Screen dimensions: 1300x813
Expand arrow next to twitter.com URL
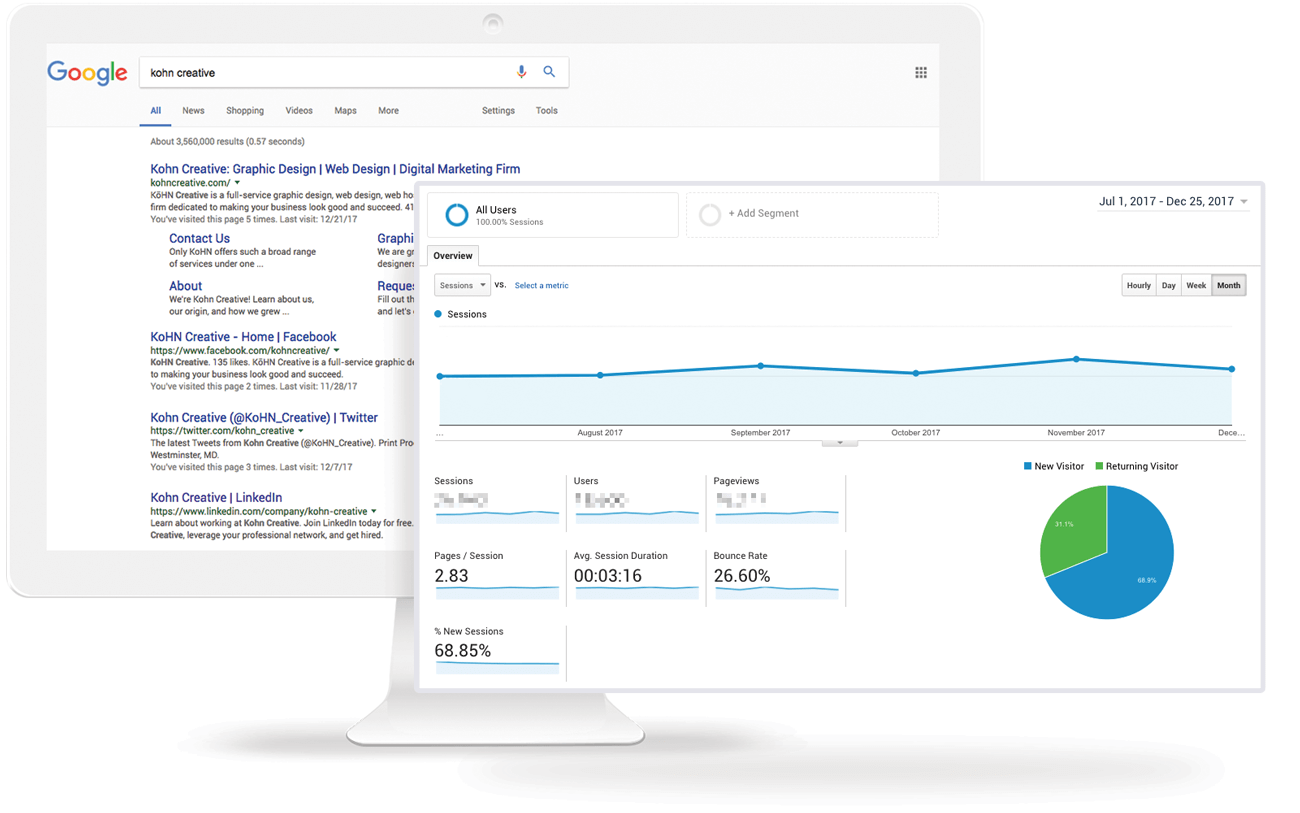[x=301, y=431]
